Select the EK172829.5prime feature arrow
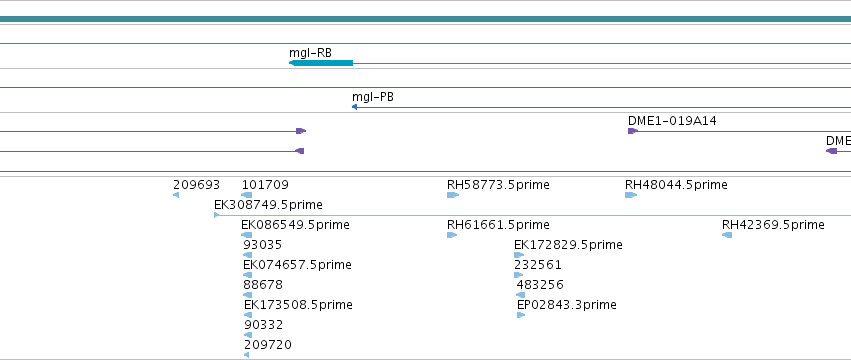The width and height of the screenshot is (851, 360). (519, 255)
